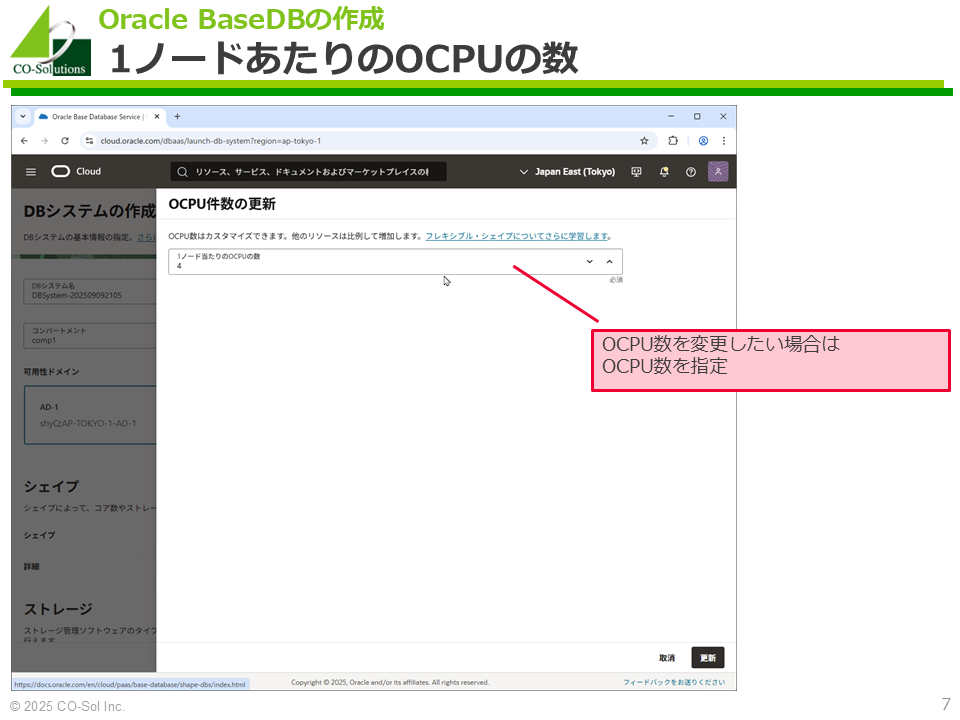
Task: Close the Oracle Base Database Service tab
Action: point(157,116)
